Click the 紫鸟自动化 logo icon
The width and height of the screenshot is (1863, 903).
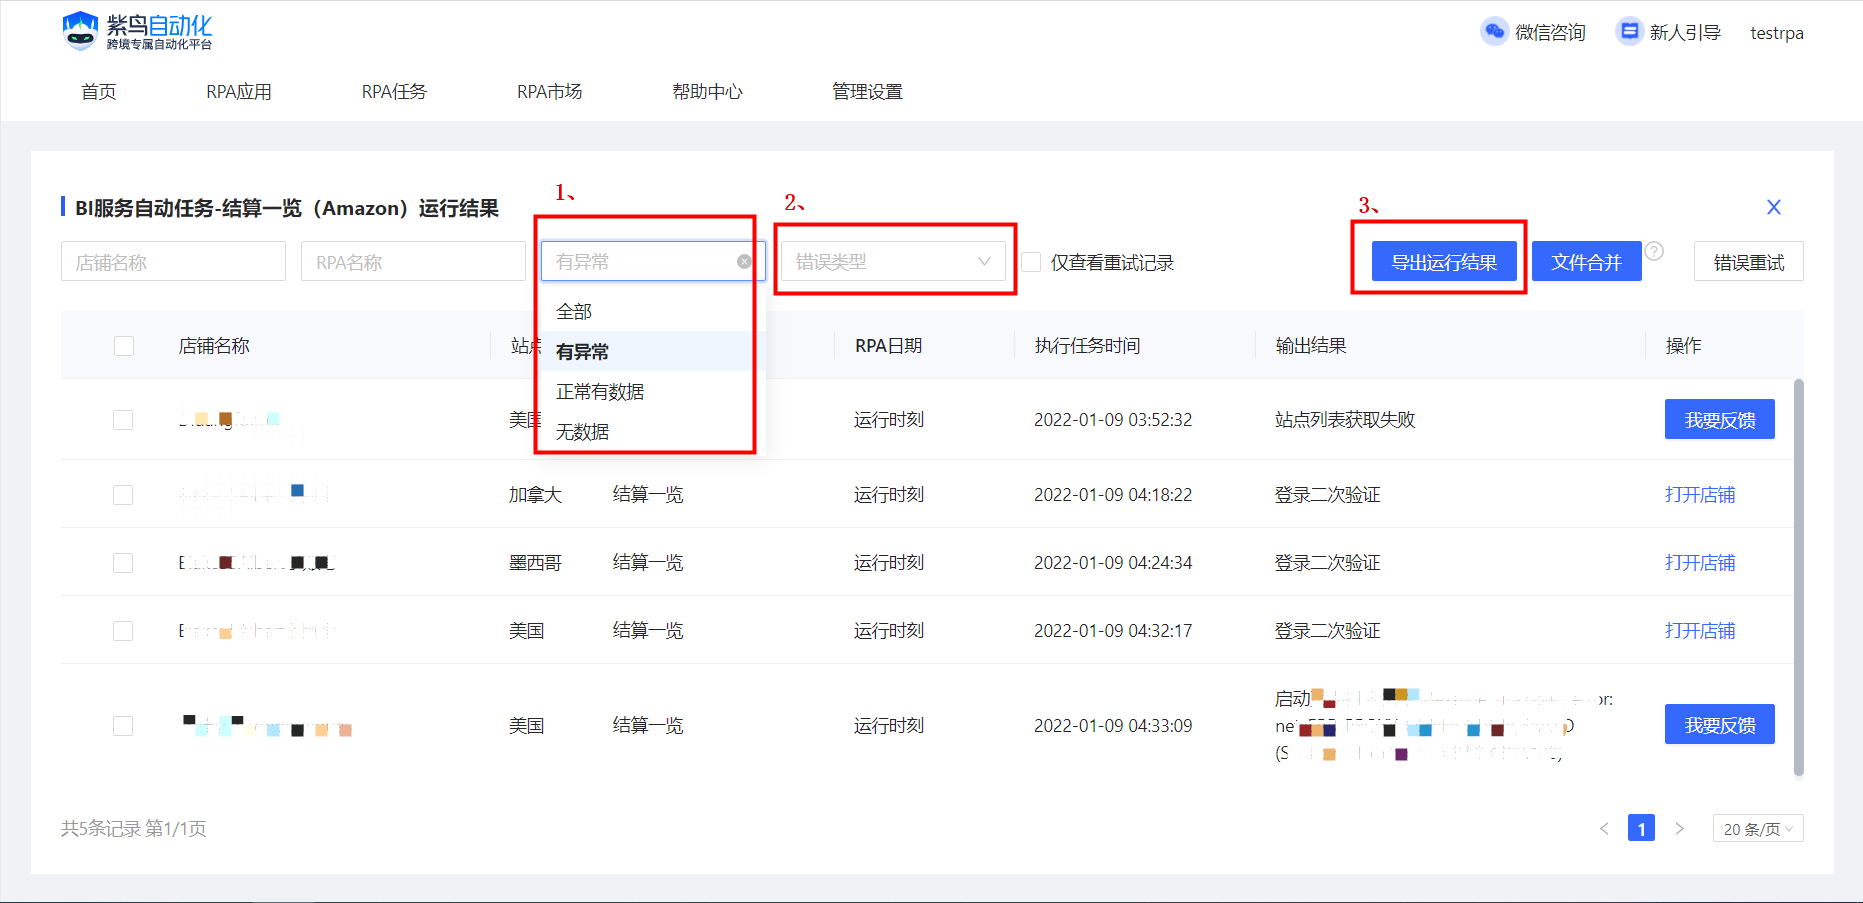80,31
